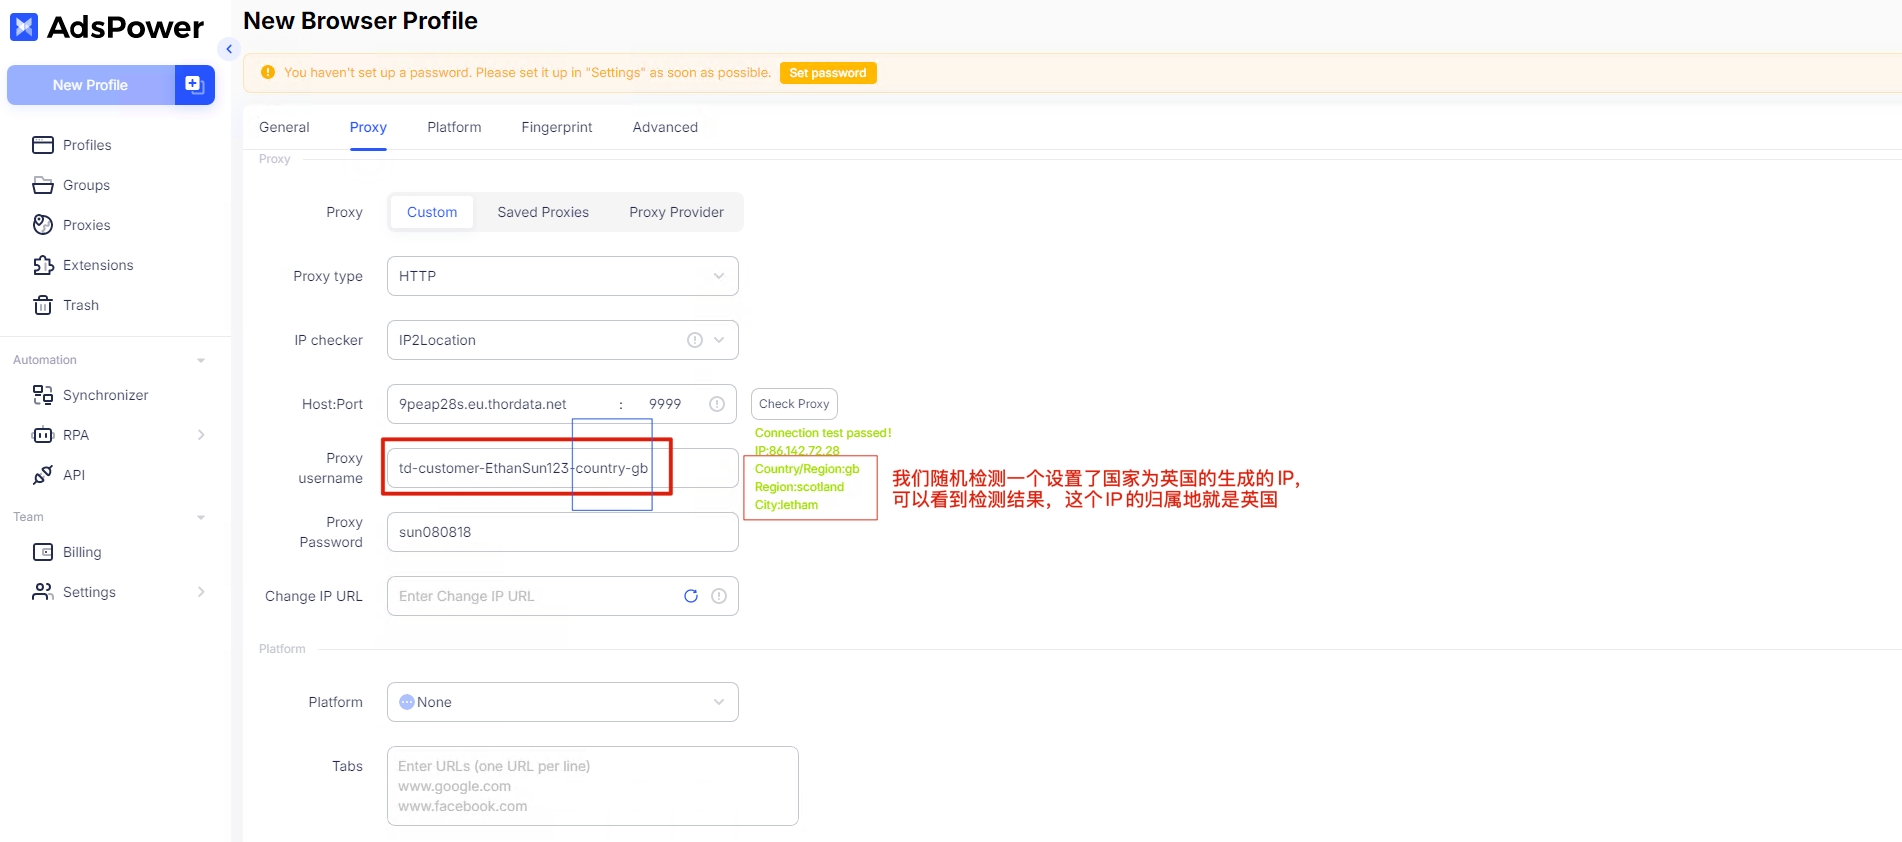Collapse the sidebar with the arrow icon
Screen dimensions: 1902x842
(x=229, y=49)
